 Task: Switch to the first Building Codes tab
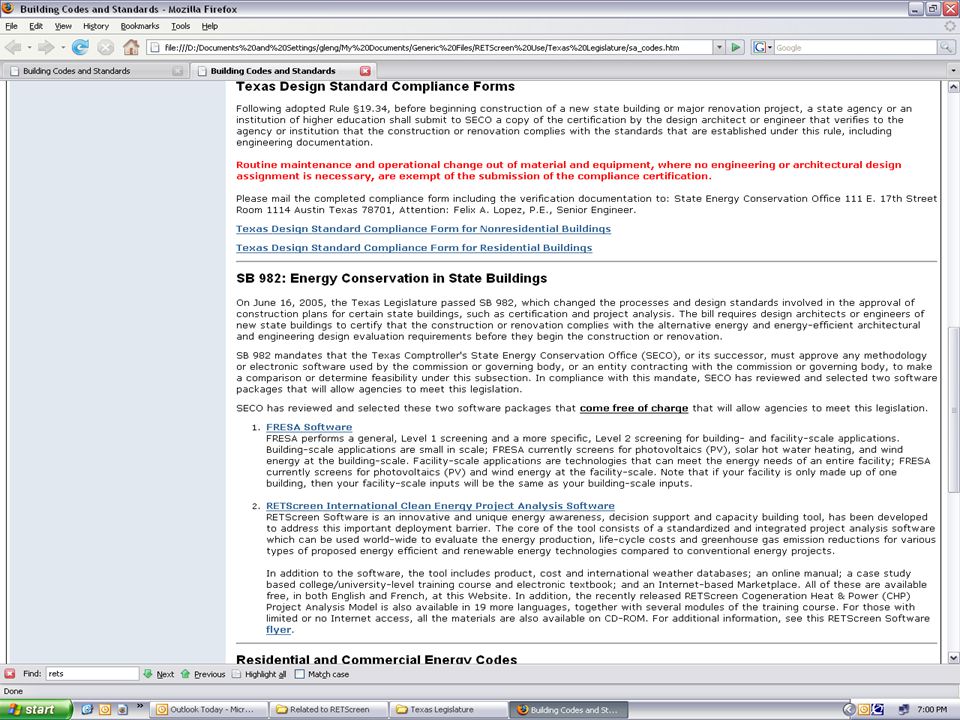94,71
